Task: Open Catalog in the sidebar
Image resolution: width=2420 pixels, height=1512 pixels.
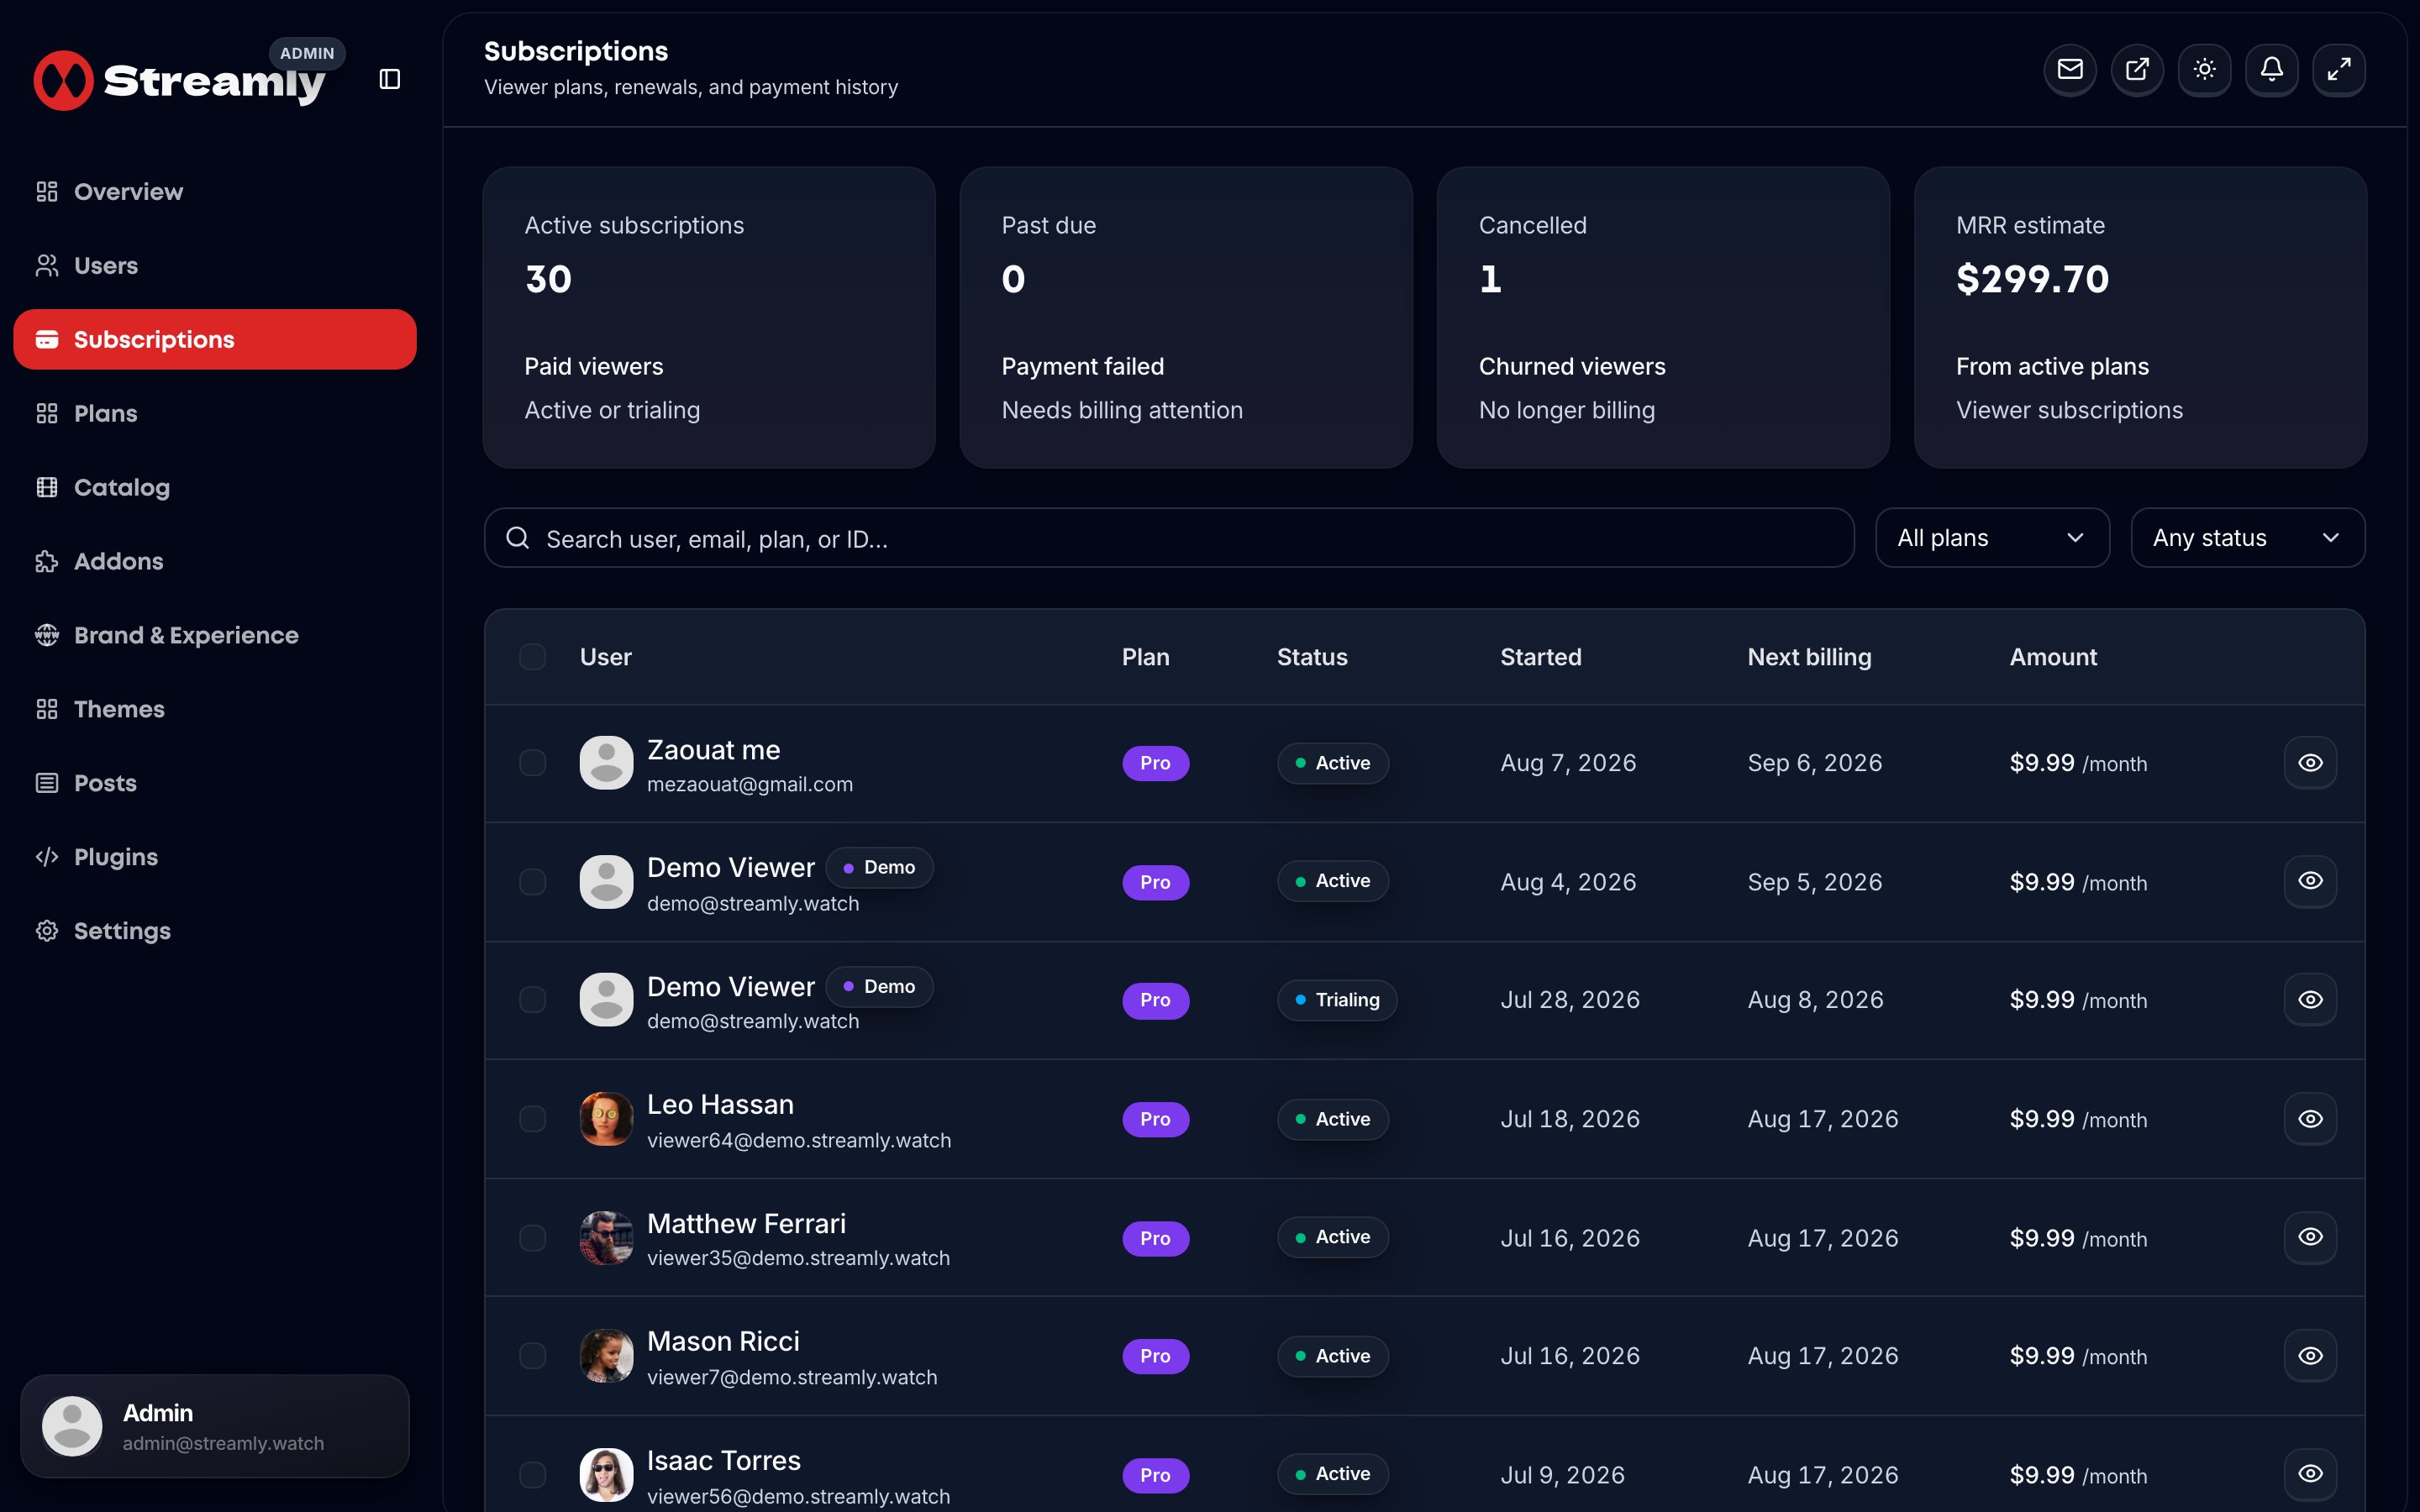Action: 215,487
